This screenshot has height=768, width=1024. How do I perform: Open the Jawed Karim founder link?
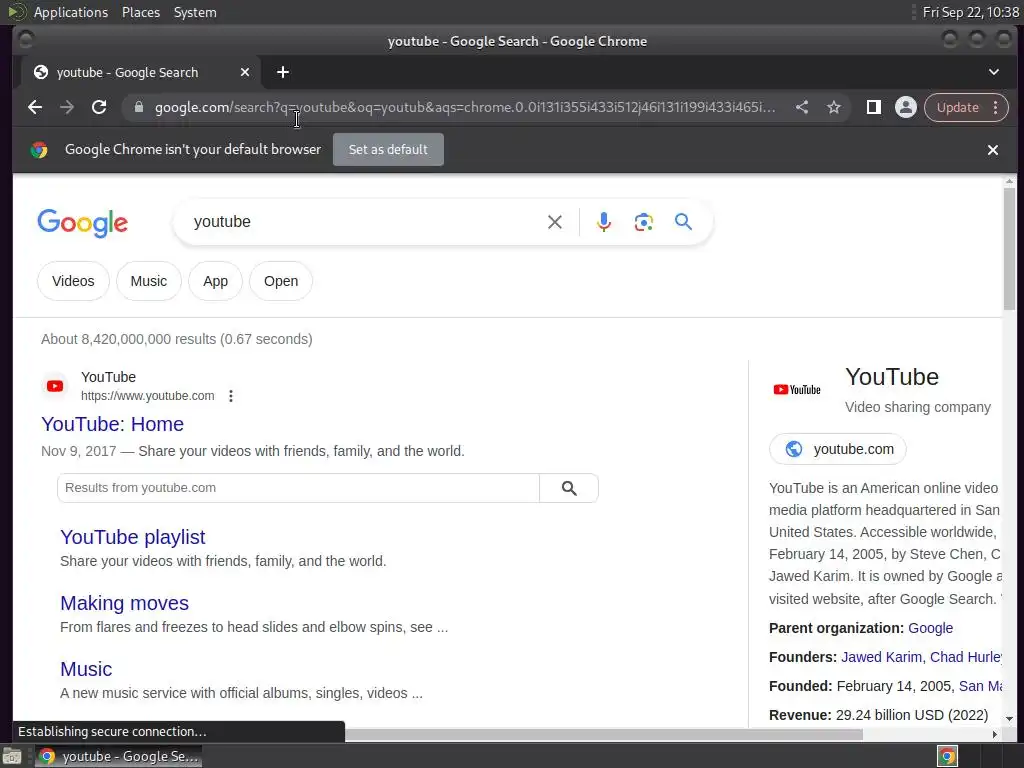pyautogui.click(x=882, y=657)
